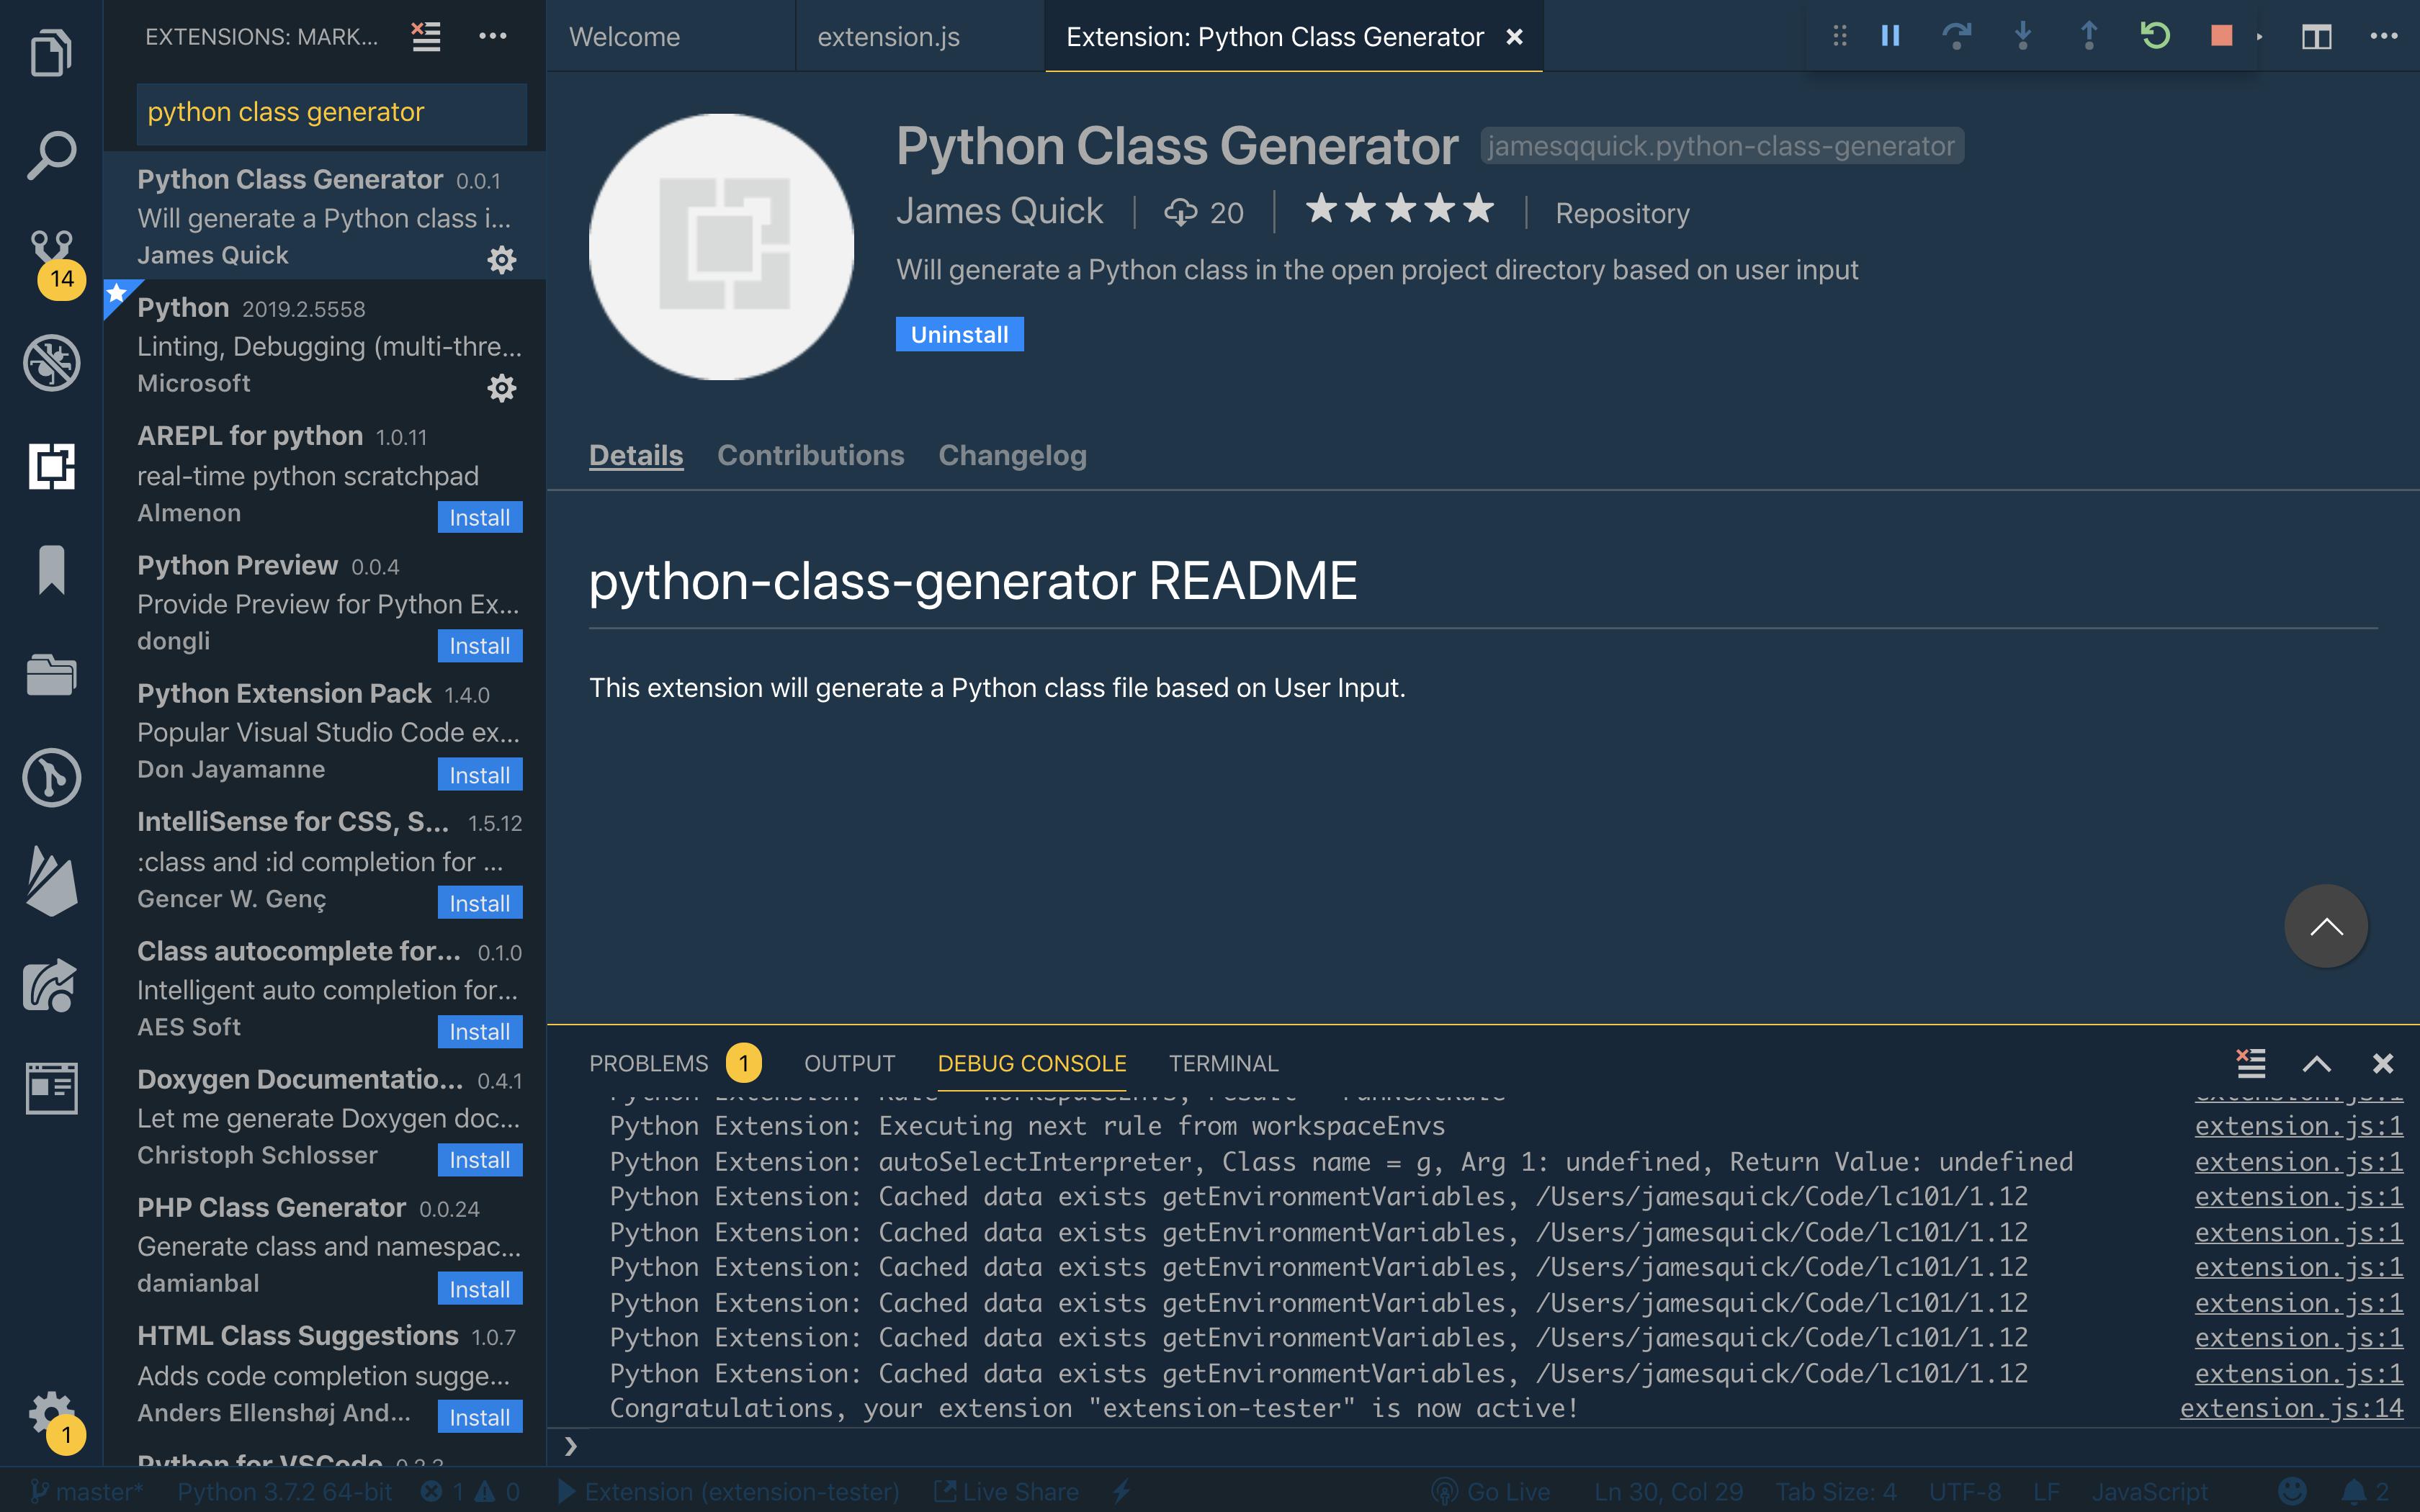The image size is (2420, 1512).
Task: Open the Contributions tab of the extension
Action: pyautogui.click(x=810, y=455)
